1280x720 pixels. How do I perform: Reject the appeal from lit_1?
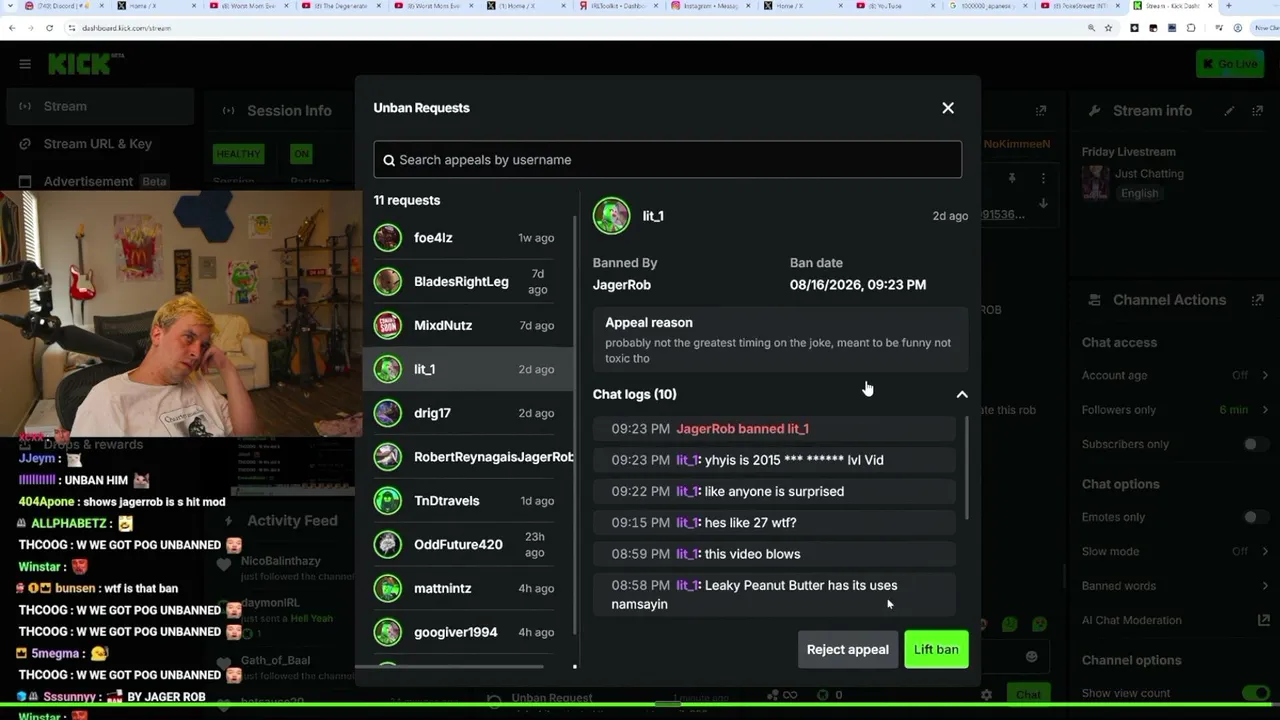click(x=848, y=650)
